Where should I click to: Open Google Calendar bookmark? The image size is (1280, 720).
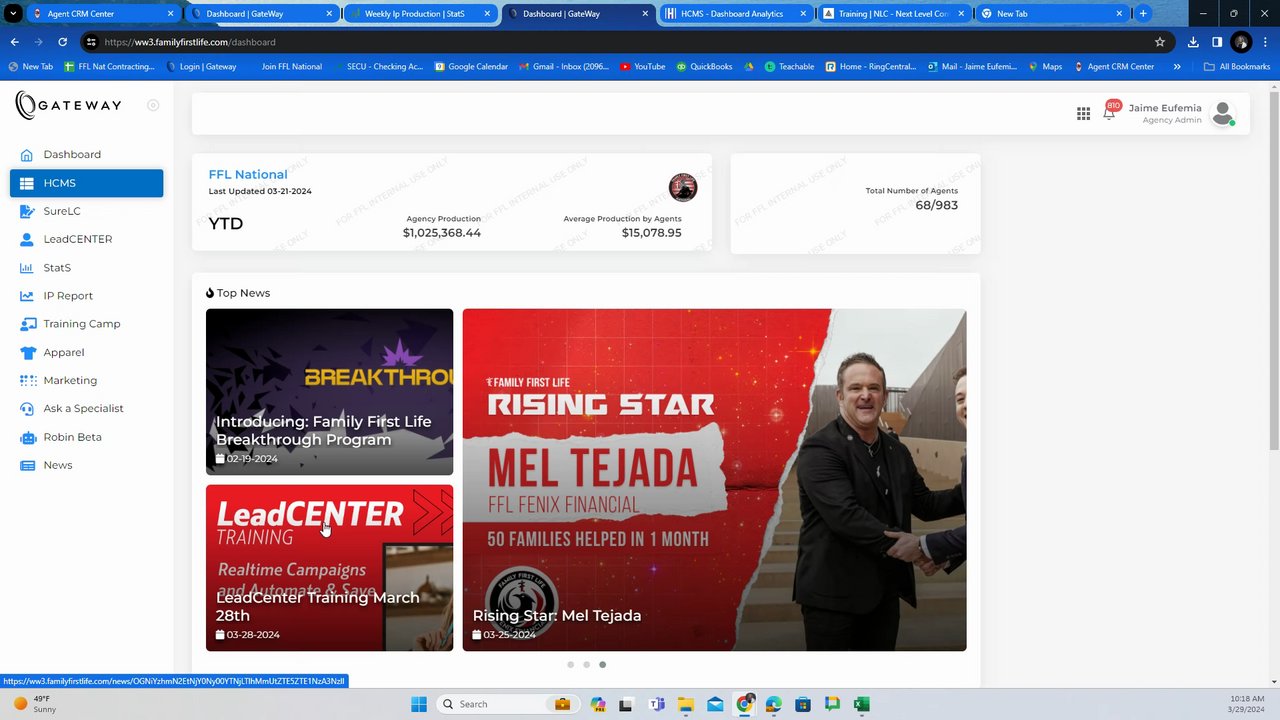pos(471,67)
